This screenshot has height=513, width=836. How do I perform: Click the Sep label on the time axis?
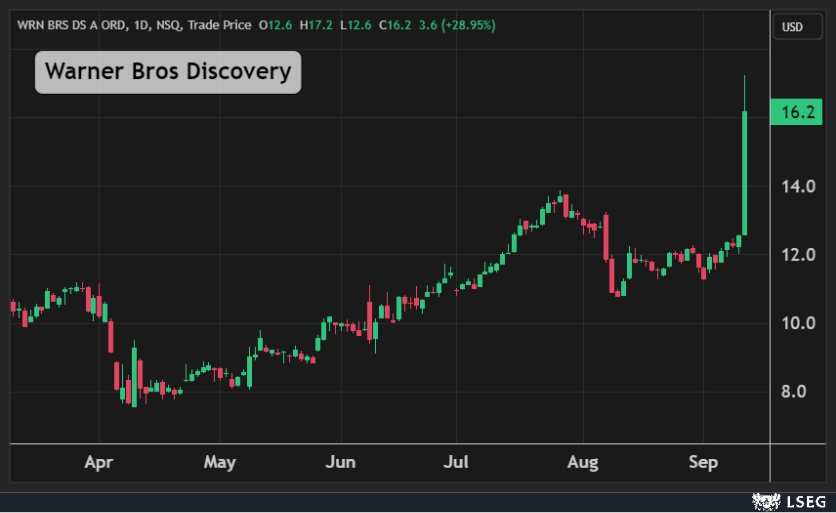[703, 462]
